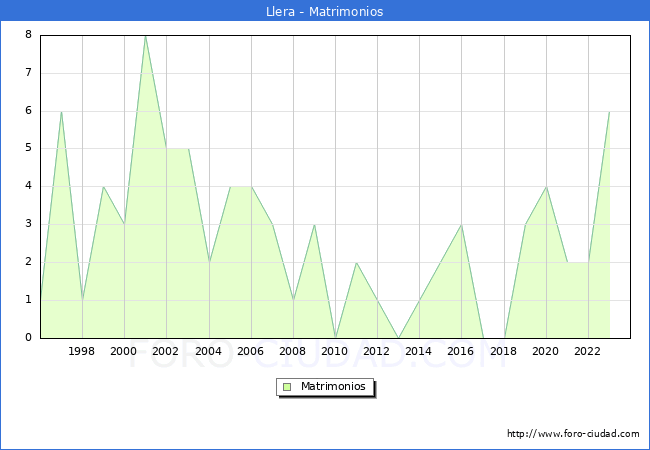This screenshot has width=650, height=450.
Task: Select x-axis year label 1998
Action: [81, 351]
